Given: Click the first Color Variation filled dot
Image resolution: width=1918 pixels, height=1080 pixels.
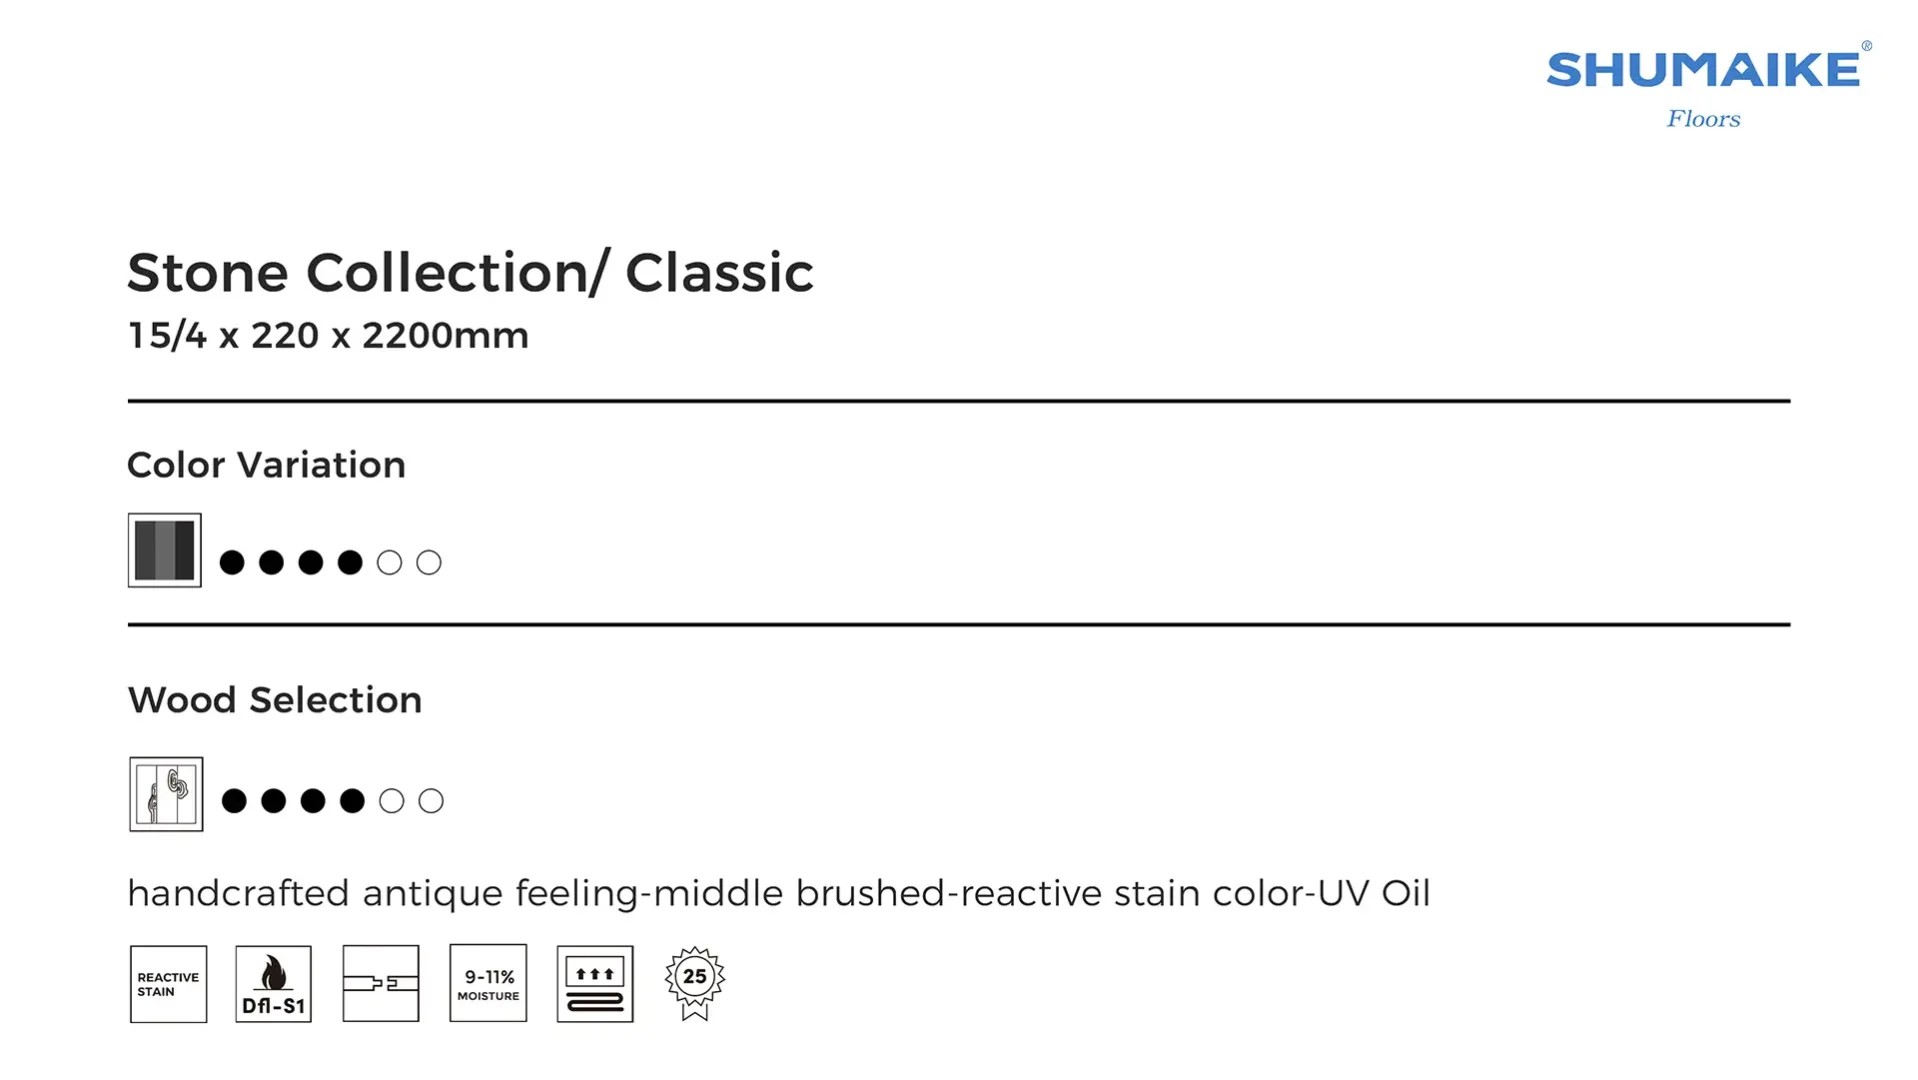Looking at the screenshot, I should pos(232,563).
